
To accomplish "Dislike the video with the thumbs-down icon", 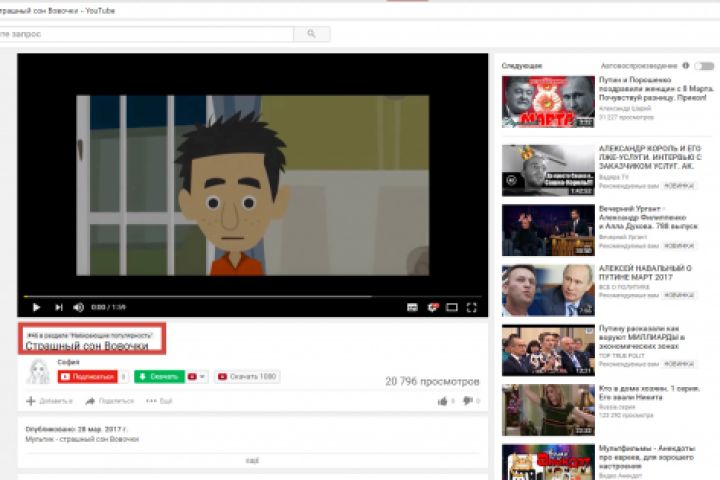I will coord(468,401).
